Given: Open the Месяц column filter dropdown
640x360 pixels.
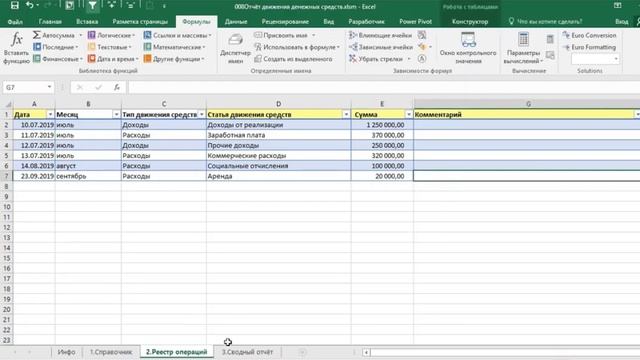Looking at the screenshot, I should (116, 115).
